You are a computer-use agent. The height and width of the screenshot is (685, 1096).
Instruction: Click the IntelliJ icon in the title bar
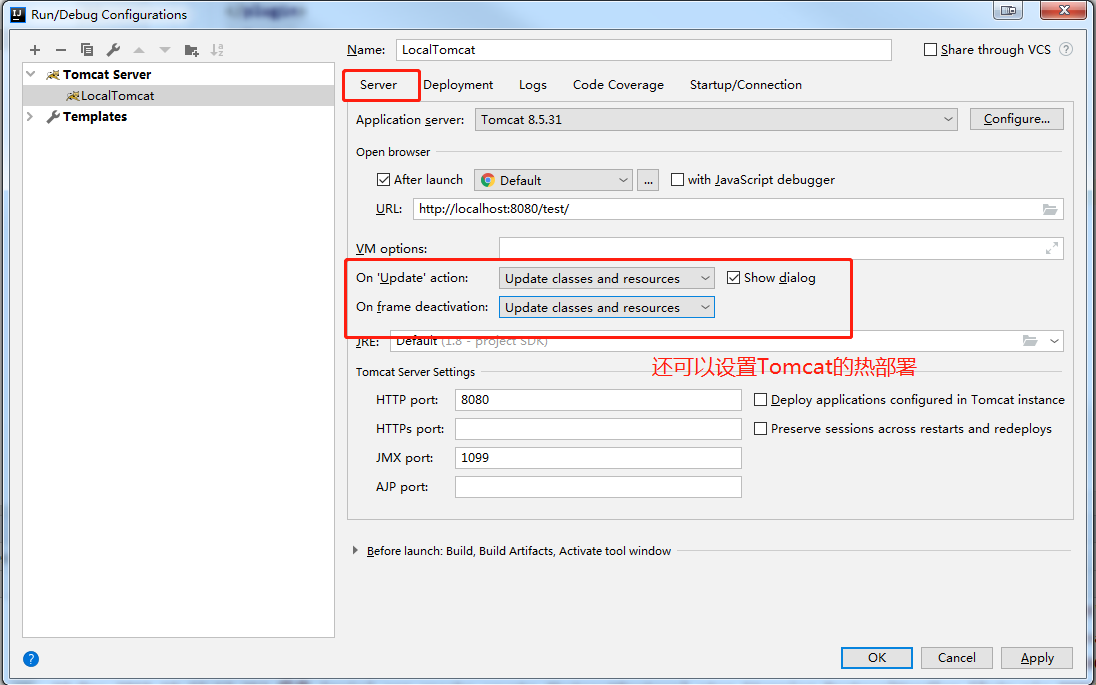[x=18, y=14]
